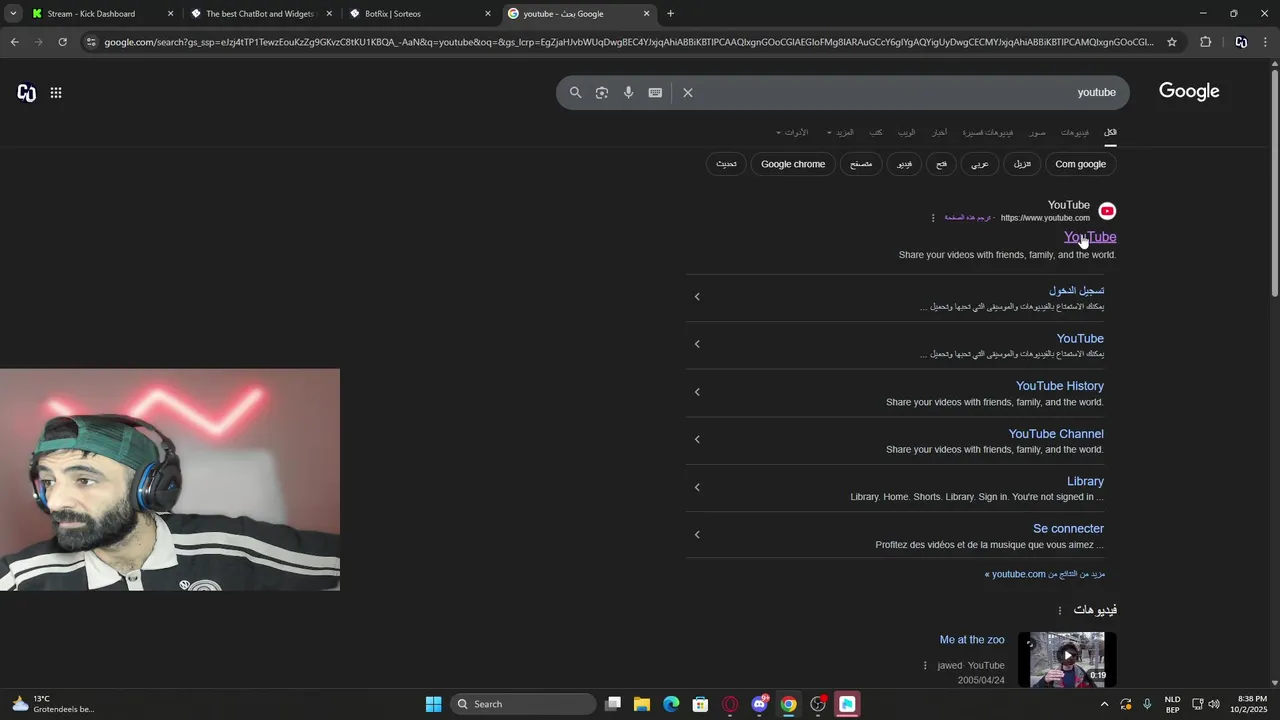Image resolution: width=1280 pixels, height=720 pixels.
Task: Open Microsoft Store from taskbar
Action: coord(700,704)
